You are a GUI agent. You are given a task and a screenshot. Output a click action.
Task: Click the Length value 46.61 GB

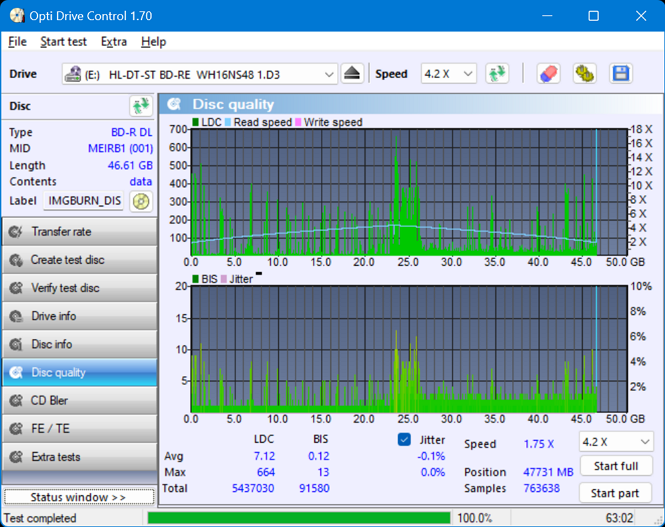point(130,165)
